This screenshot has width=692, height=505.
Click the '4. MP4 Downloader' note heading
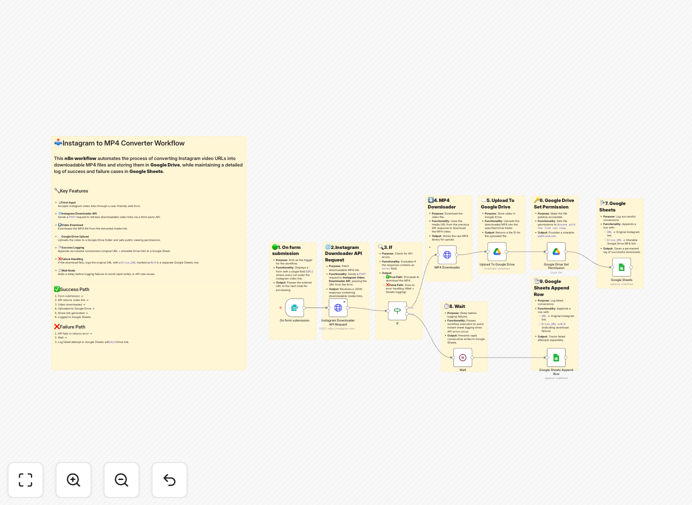[442, 204]
